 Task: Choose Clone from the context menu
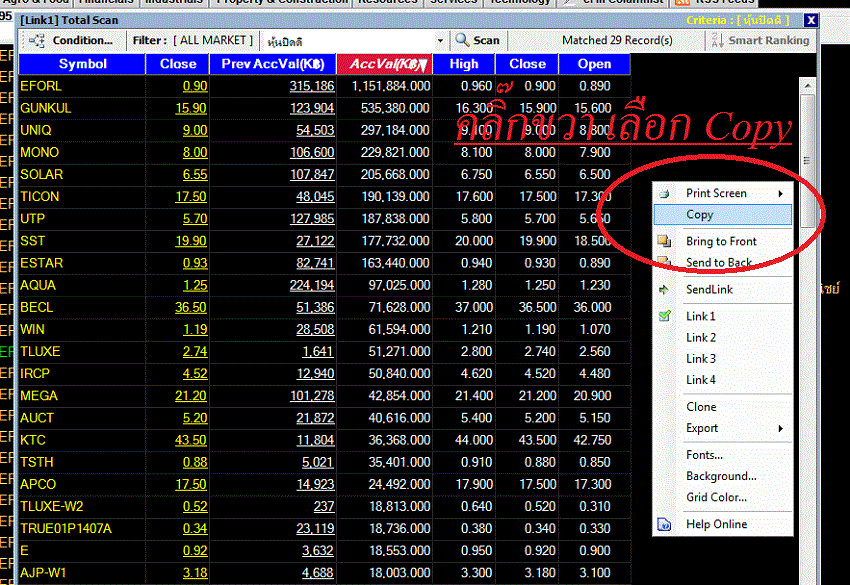[x=701, y=407]
